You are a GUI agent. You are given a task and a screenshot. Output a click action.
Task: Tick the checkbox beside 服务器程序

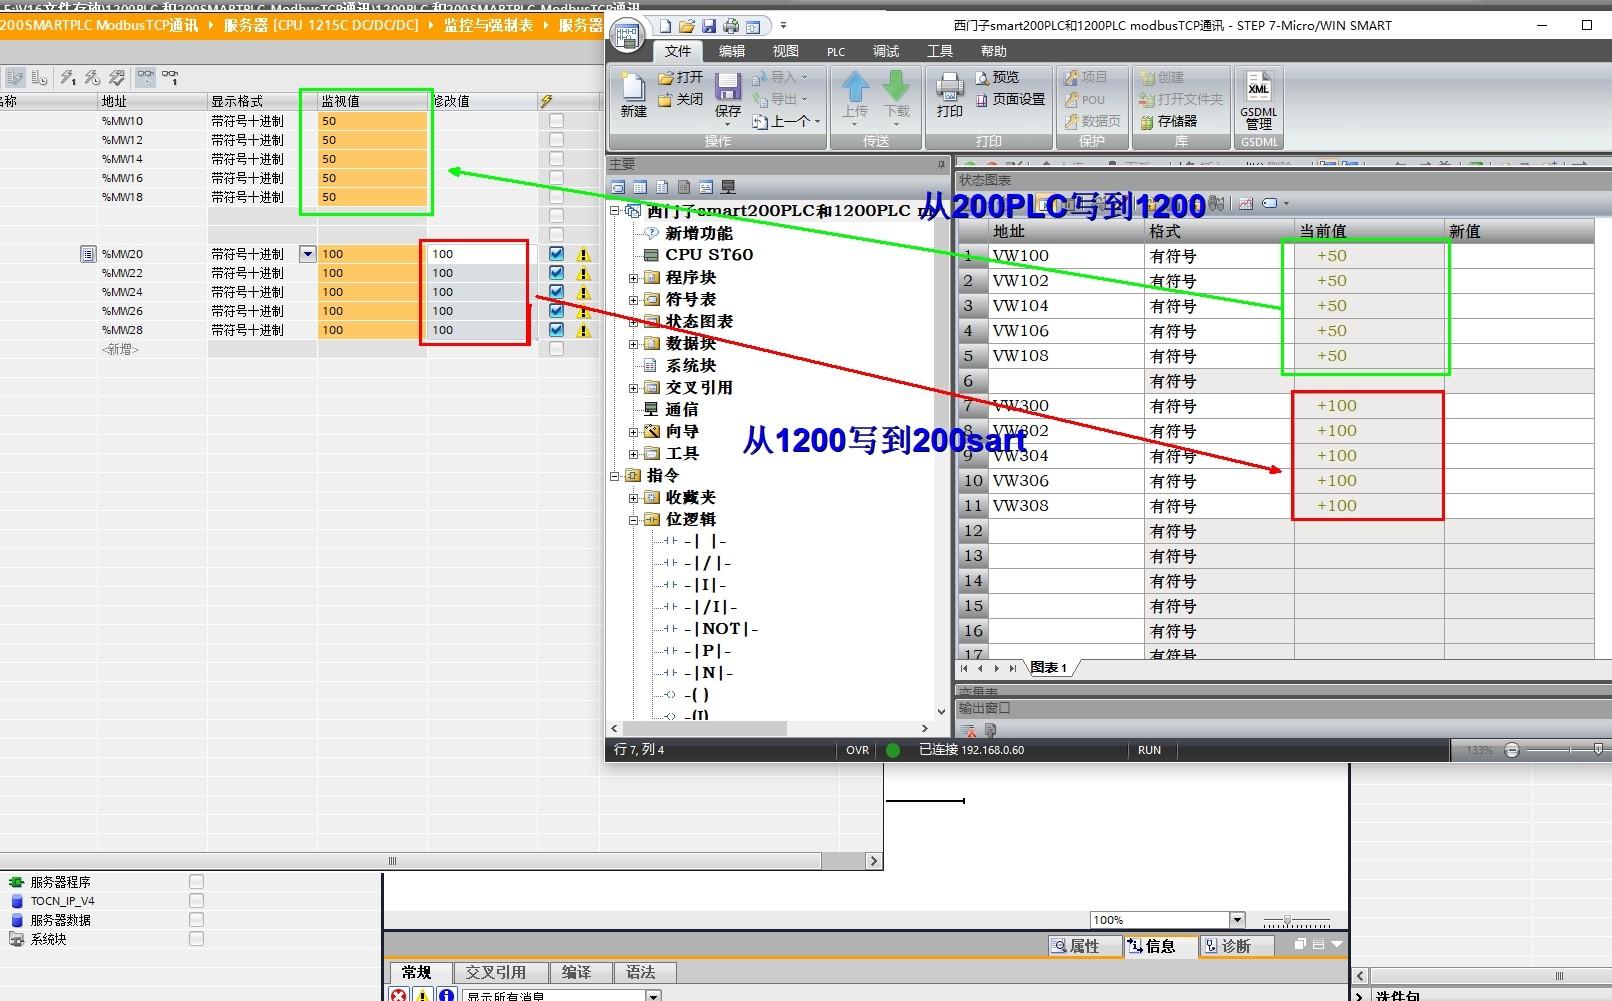coord(196,882)
